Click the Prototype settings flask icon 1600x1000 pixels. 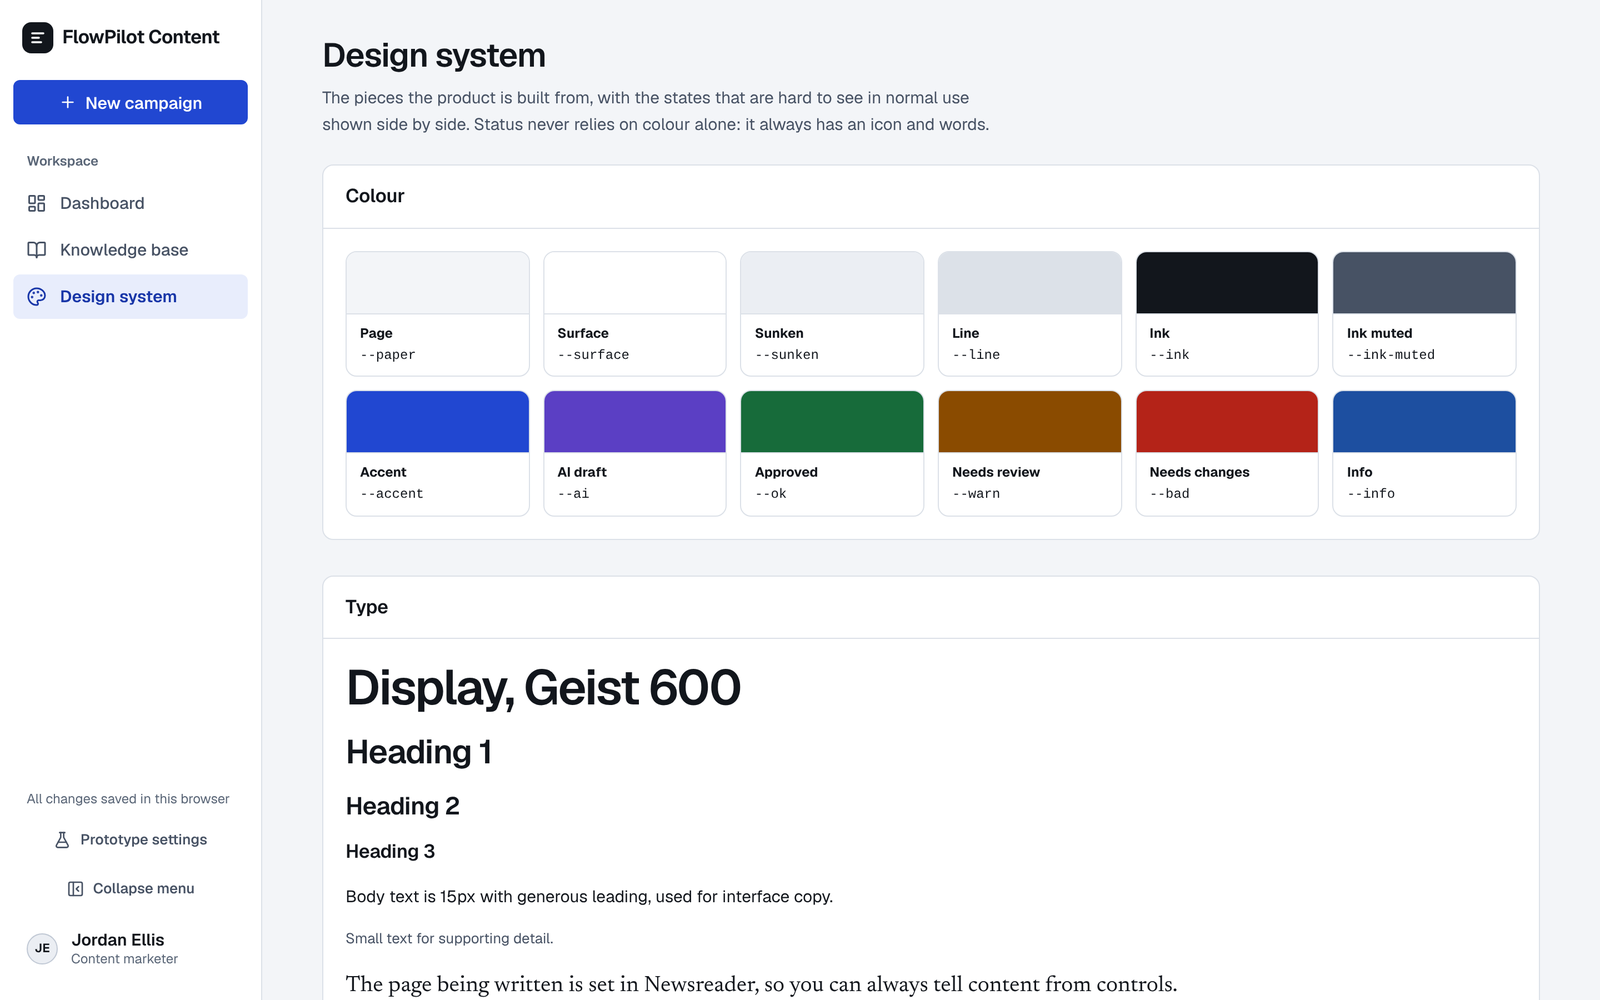[x=62, y=840]
